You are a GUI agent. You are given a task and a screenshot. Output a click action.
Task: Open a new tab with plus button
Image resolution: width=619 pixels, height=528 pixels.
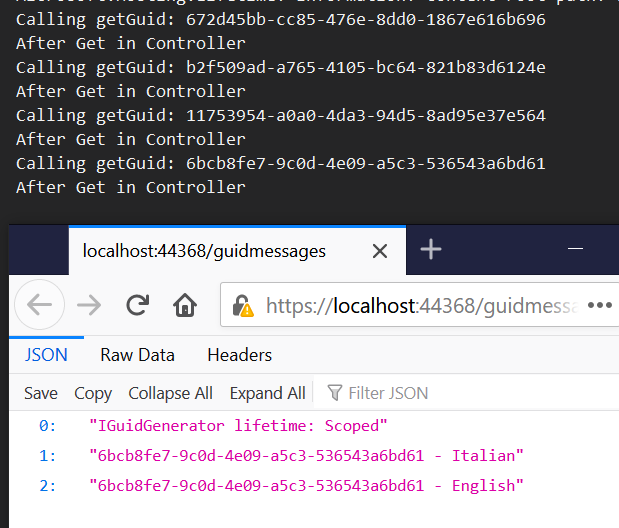[431, 250]
